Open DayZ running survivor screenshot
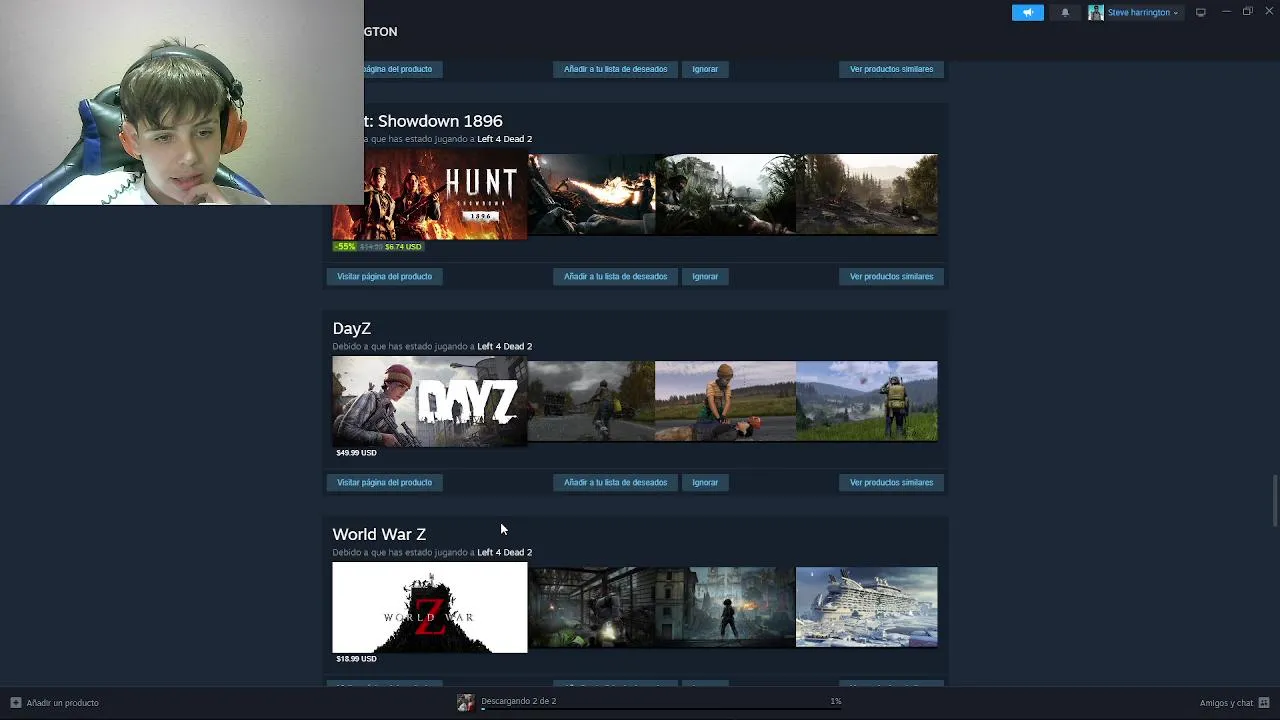Viewport: 1280px width, 720px height. coord(591,401)
